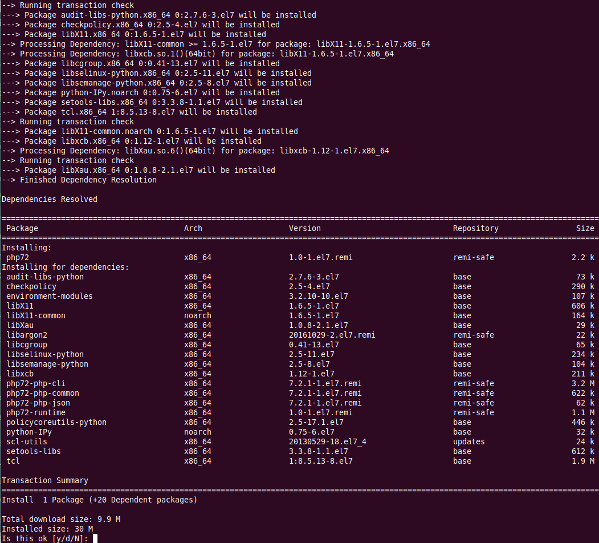The width and height of the screenshot is (599, 543).
Task: Click the libXau.so.6 Processing Dependency line
Action: (x=195, y=151)
